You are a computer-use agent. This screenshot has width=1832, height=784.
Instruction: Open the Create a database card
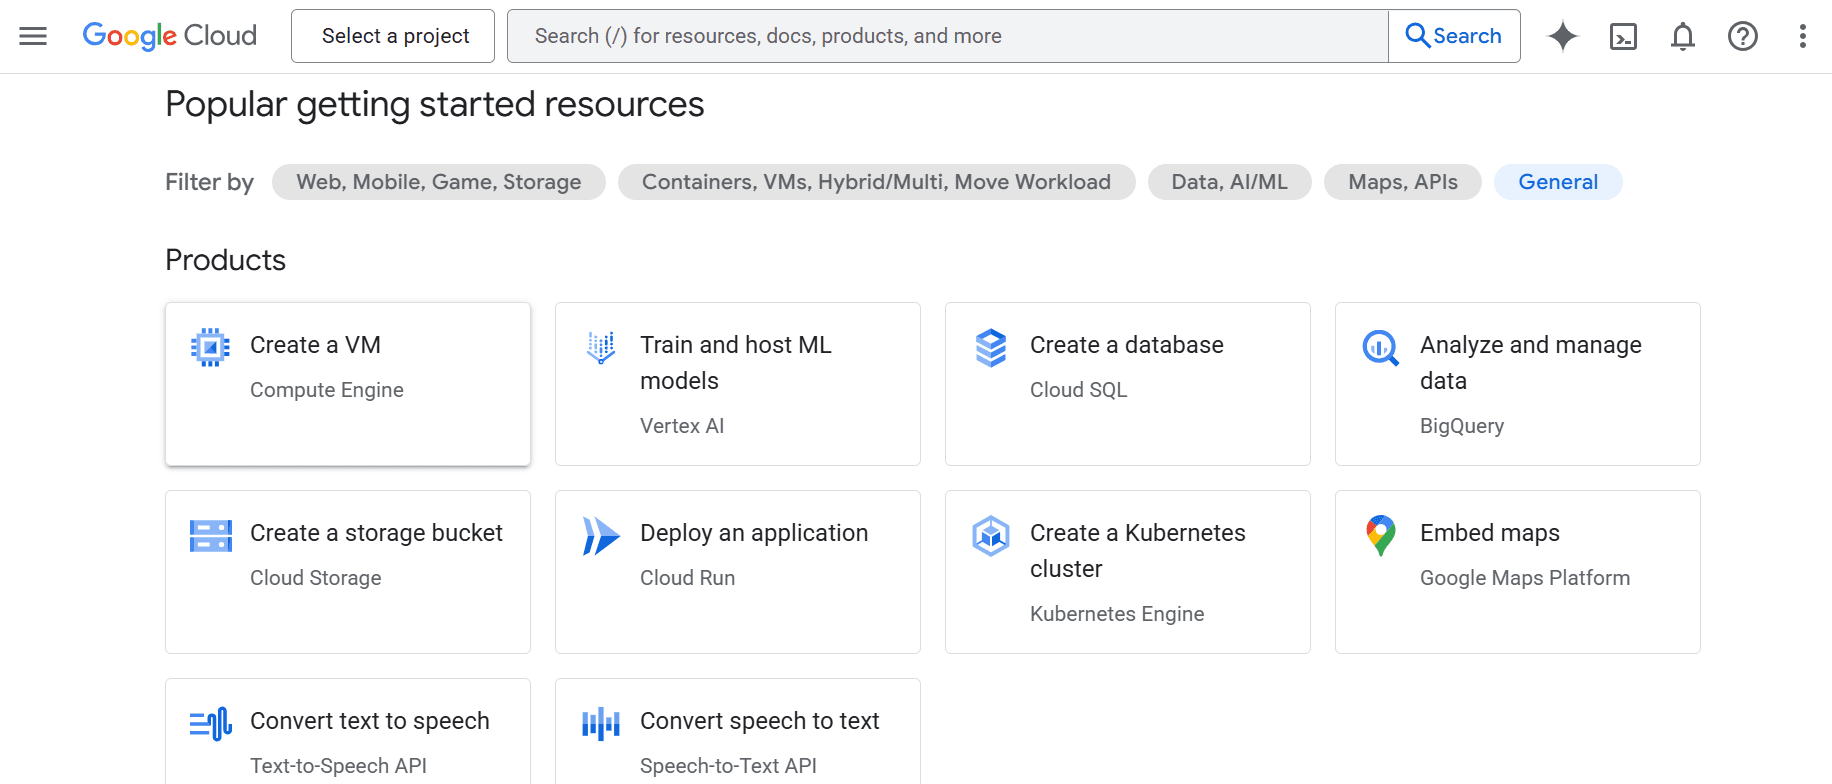pos(1128,384)
